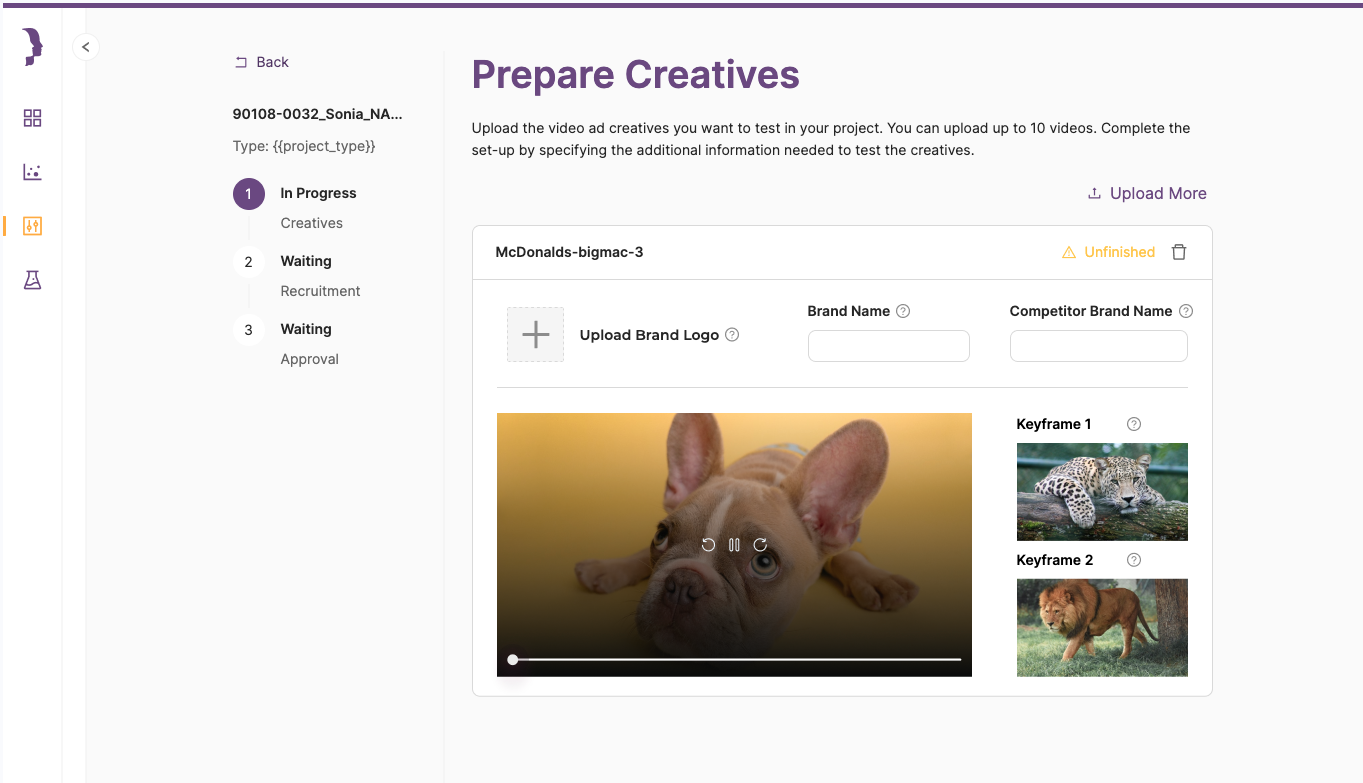Viewport: 1363px width, 783px height.
Task: Skip forward in the video
Action: coord(760,545)
